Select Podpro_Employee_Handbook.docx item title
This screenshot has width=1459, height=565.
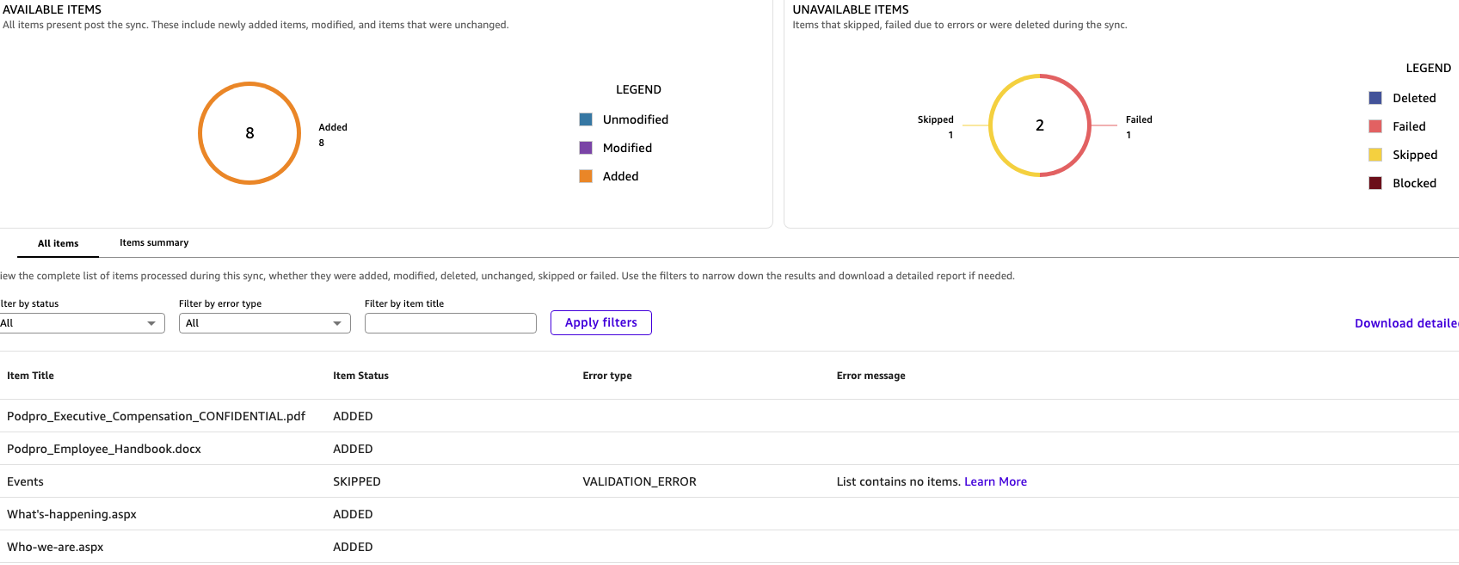point(104,449)
